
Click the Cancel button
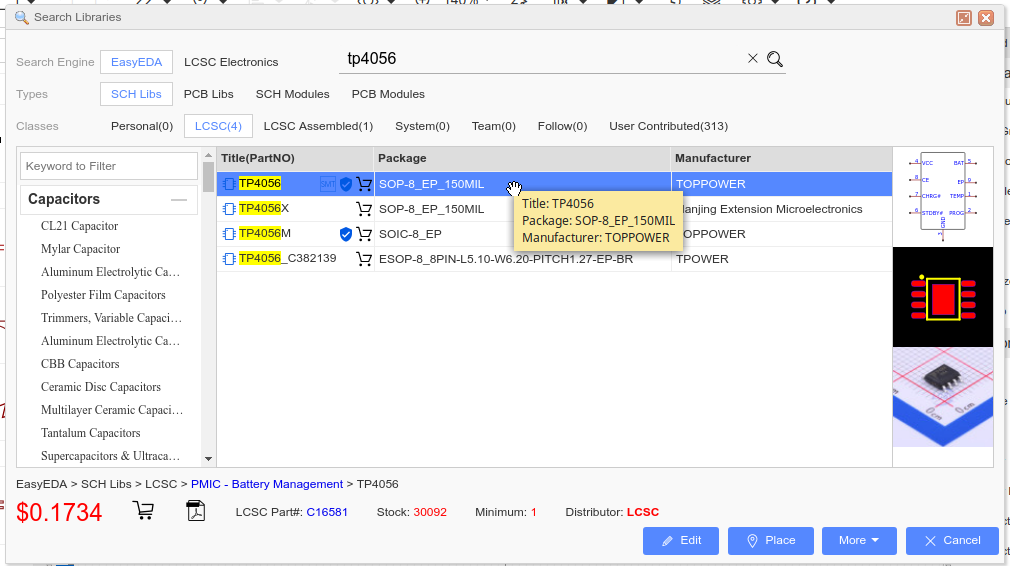953,541
